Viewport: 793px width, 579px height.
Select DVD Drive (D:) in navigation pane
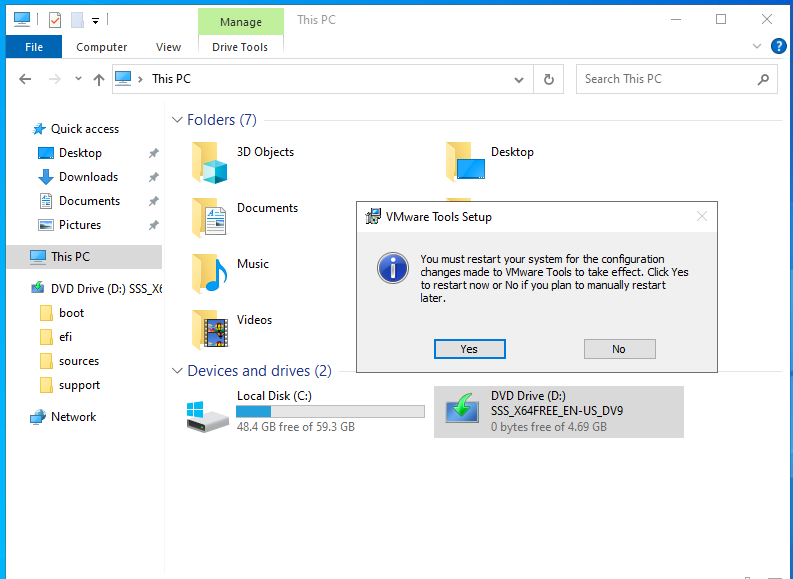click(96, 289)
